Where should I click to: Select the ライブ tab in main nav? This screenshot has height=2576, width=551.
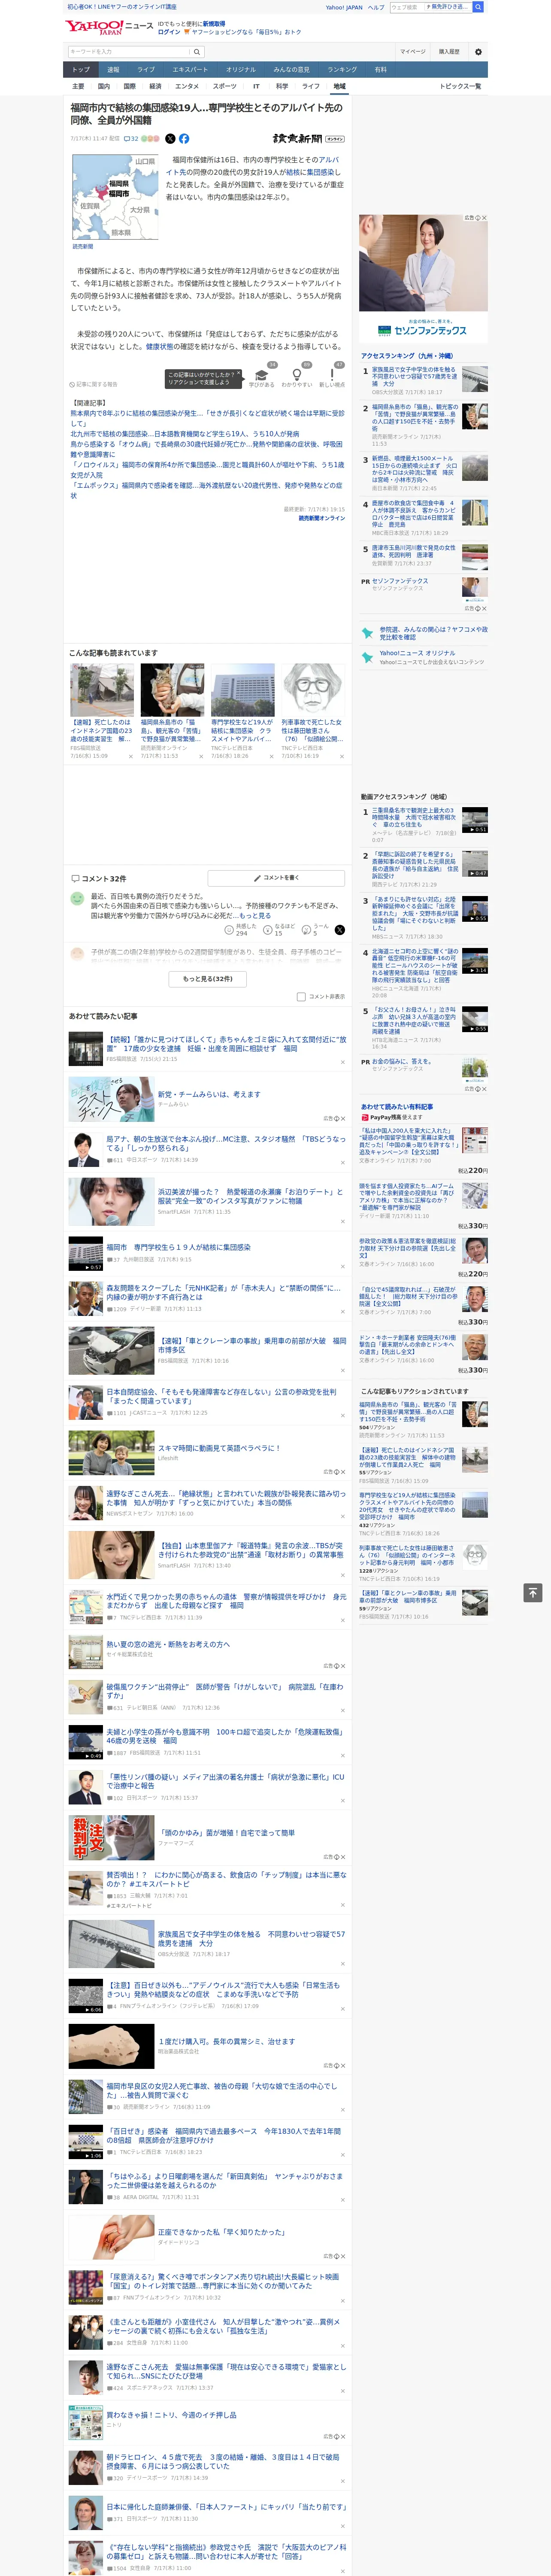[146, 70]
